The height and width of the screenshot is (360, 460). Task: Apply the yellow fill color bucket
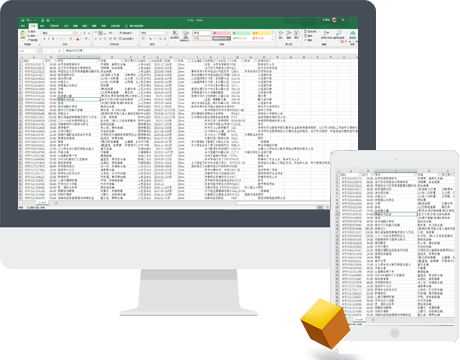[x=71, y=39]
